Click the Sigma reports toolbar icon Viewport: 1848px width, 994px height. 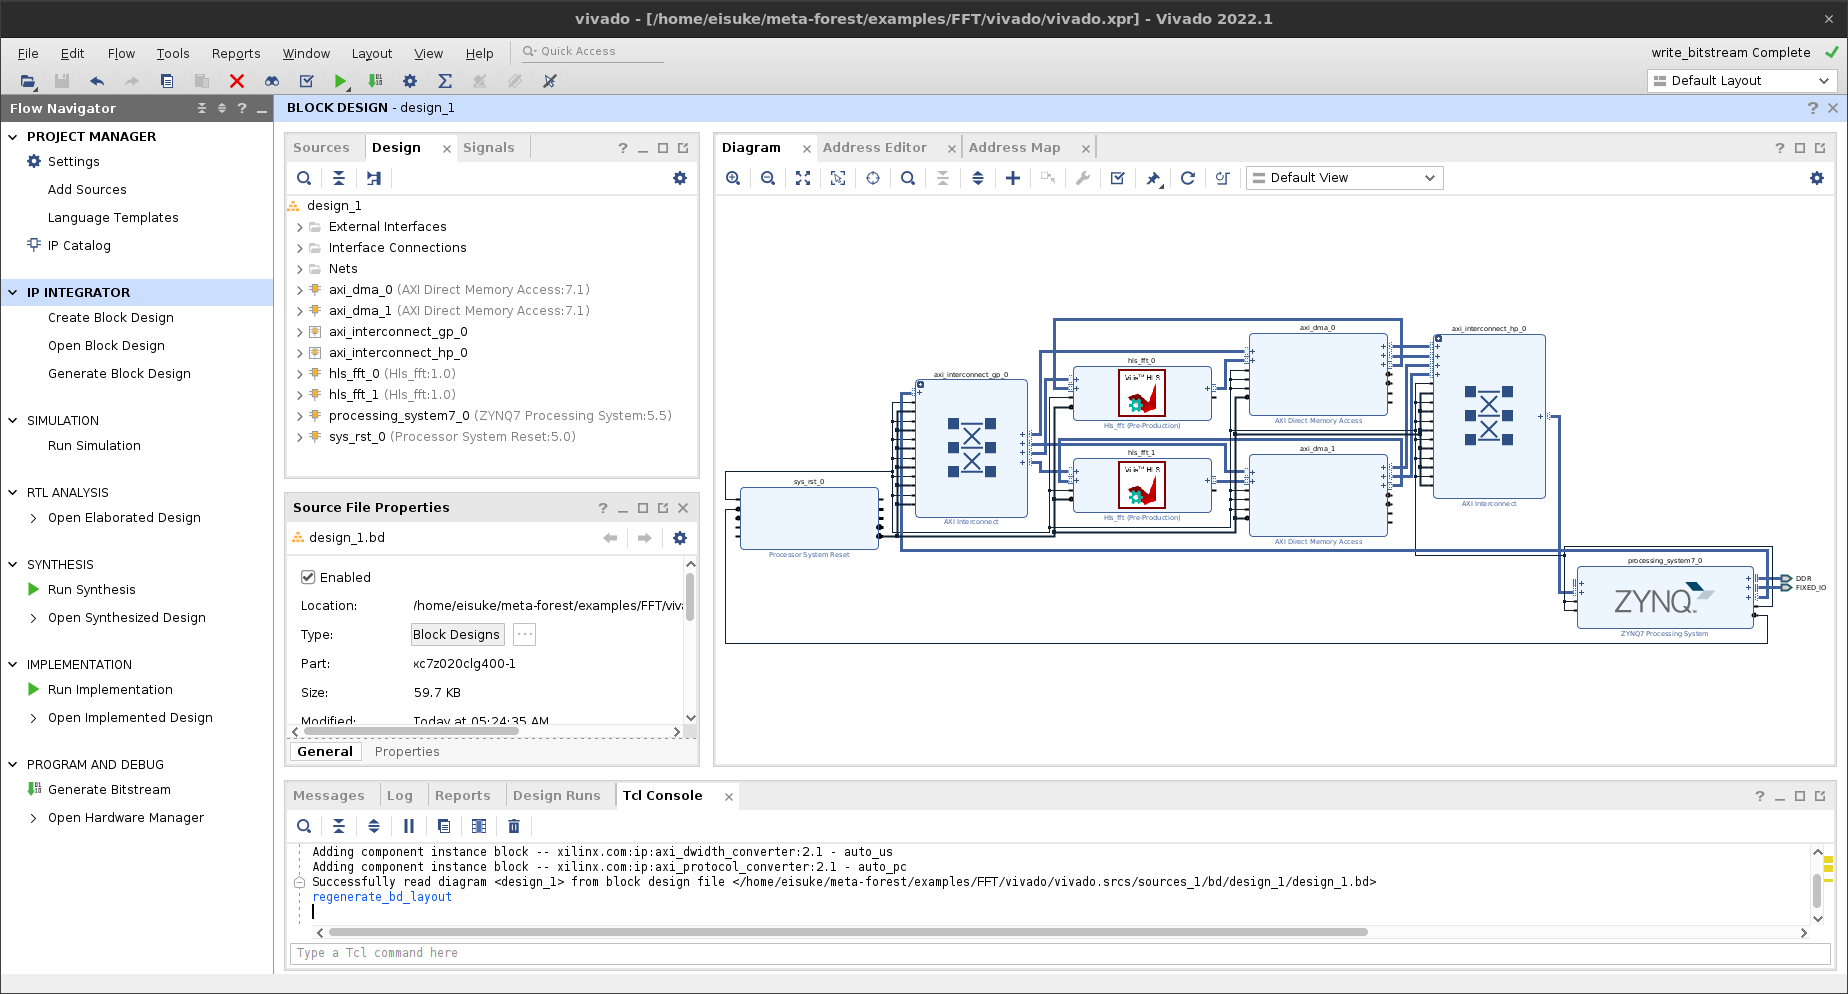click(x=445, y=81)
